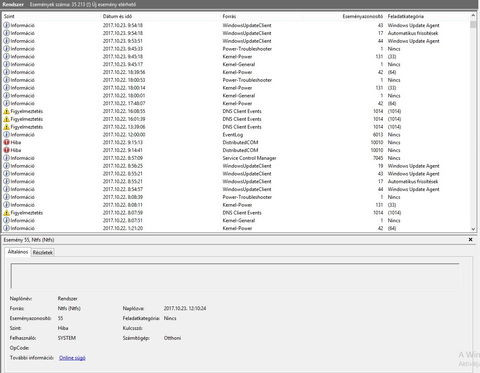Screen dimensions: 480x373
Task: Click the Naplózva value 2017.10.23. 12:10:24
Action: (x=185, y=308)
